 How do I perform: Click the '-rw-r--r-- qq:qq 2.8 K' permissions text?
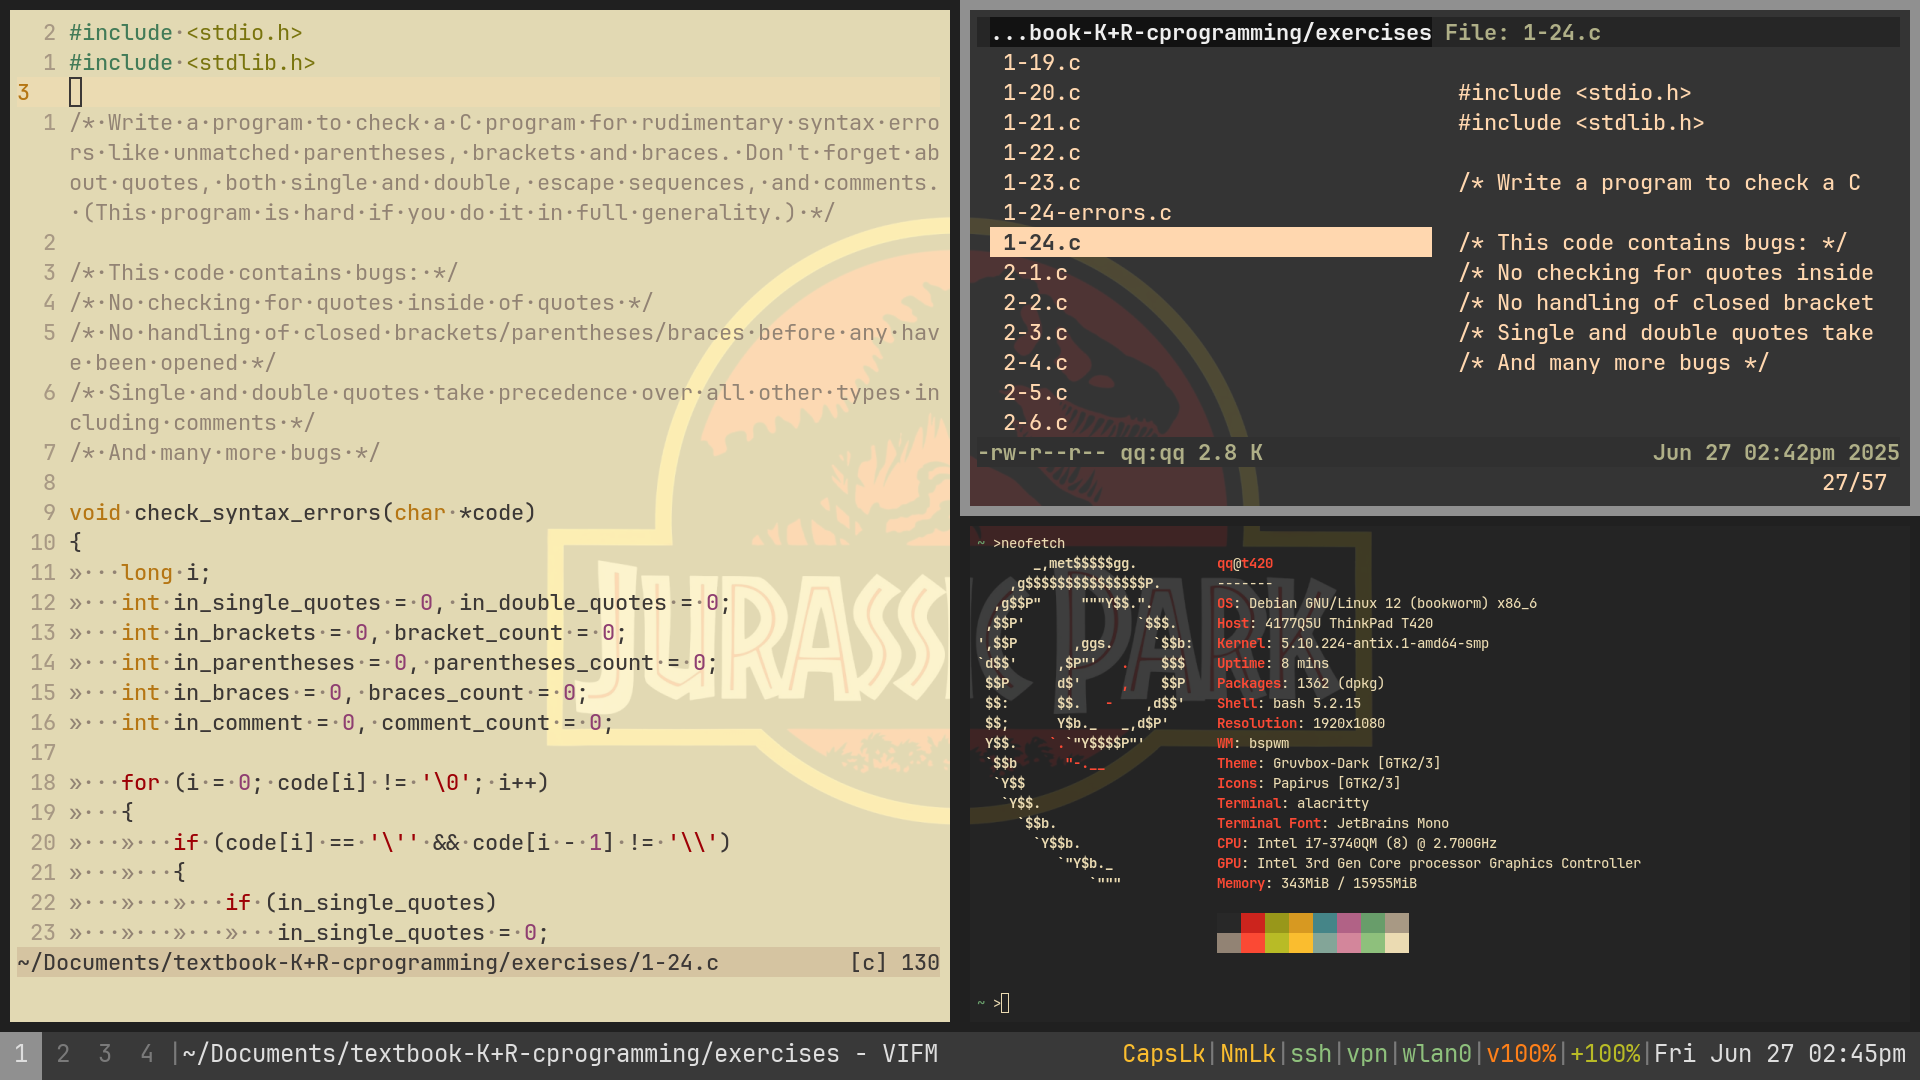(x=1120, y=453)
